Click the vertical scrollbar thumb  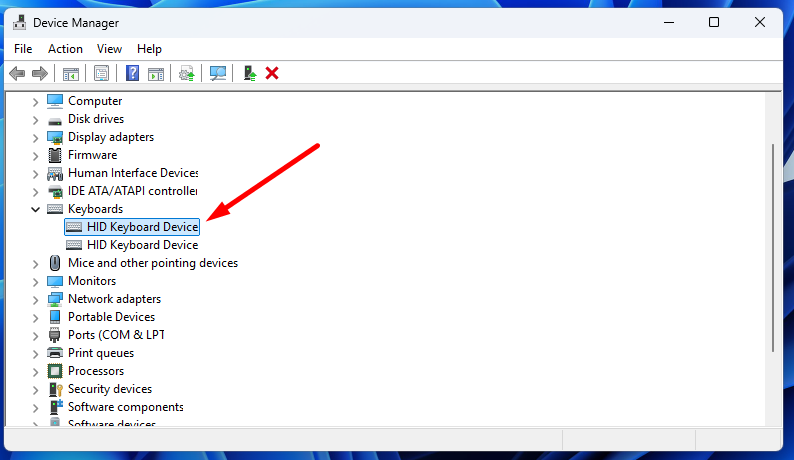click(x=774, y=250)
